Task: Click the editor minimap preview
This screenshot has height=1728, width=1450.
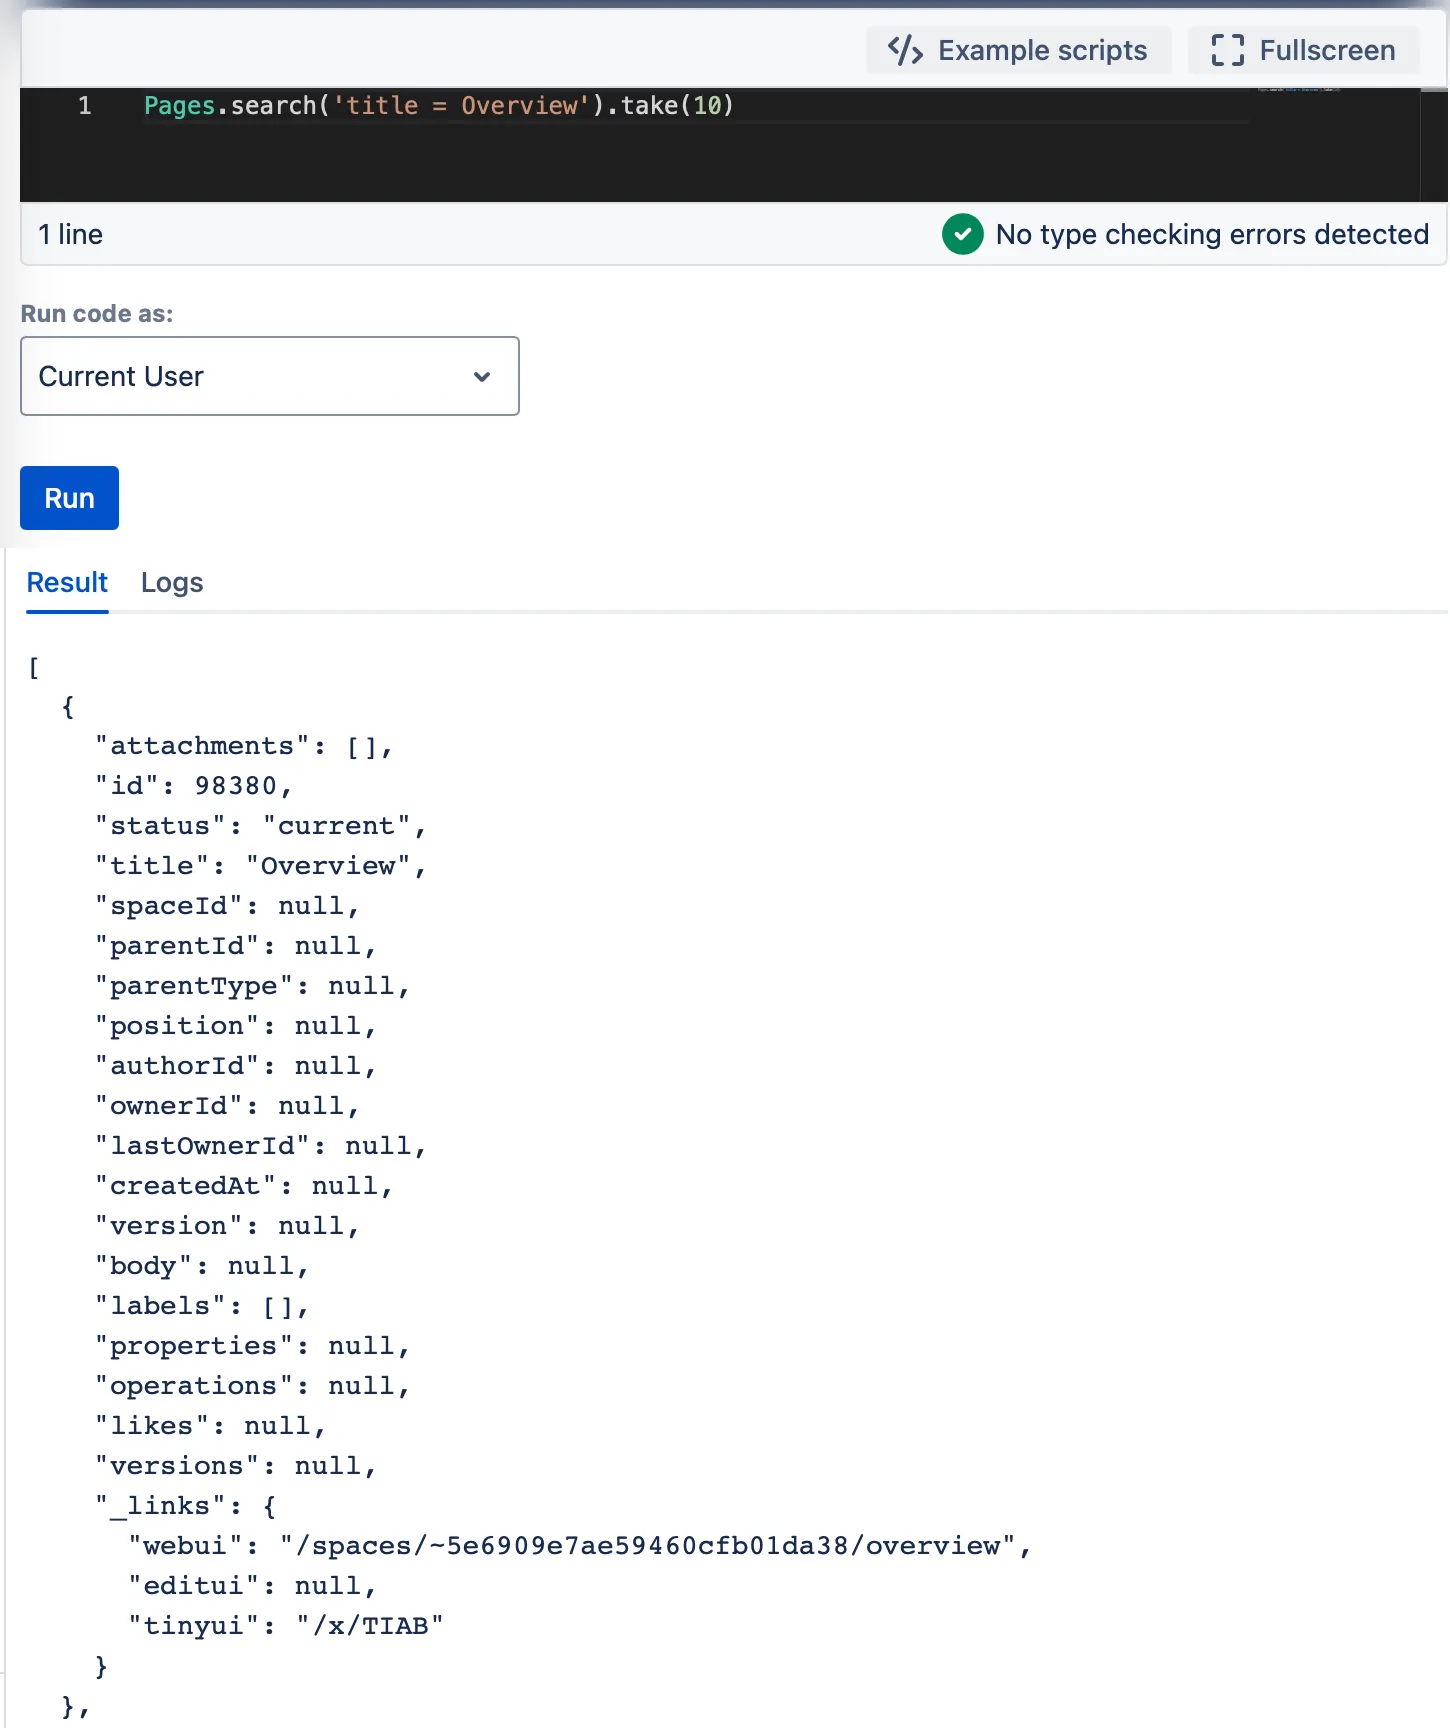Action: tap(1298, 90)
